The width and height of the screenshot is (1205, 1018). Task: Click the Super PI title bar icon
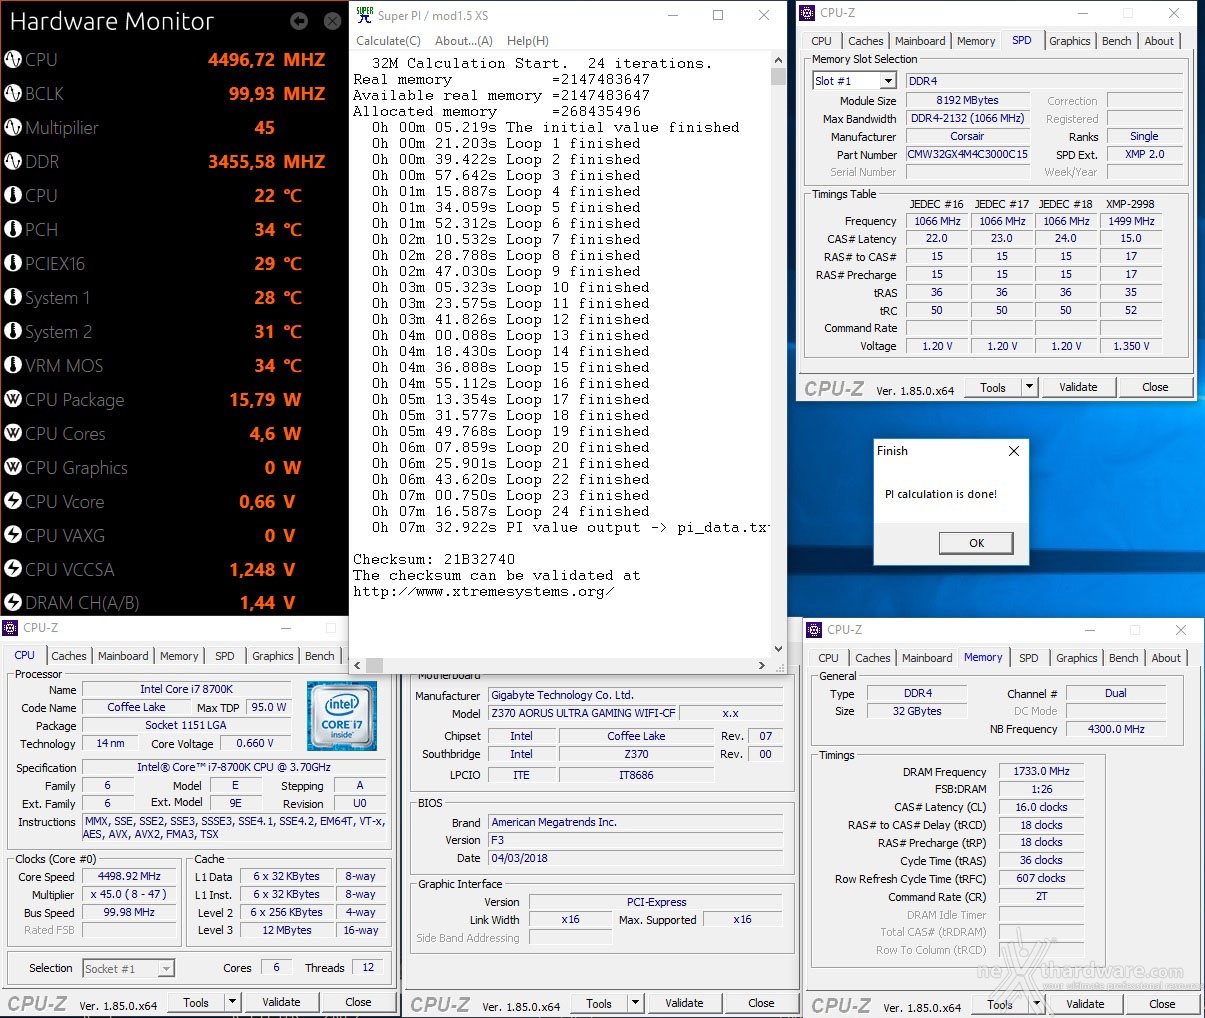point(364,15)
